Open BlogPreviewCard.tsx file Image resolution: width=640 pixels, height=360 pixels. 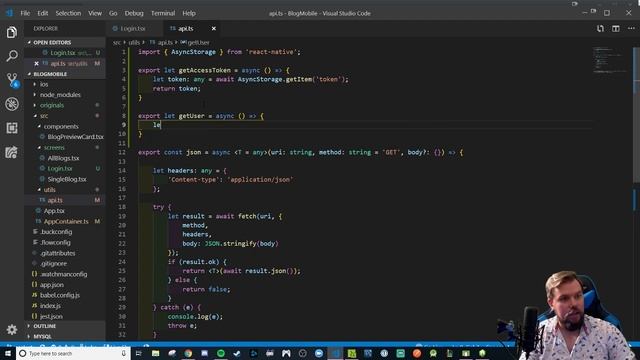75,137
